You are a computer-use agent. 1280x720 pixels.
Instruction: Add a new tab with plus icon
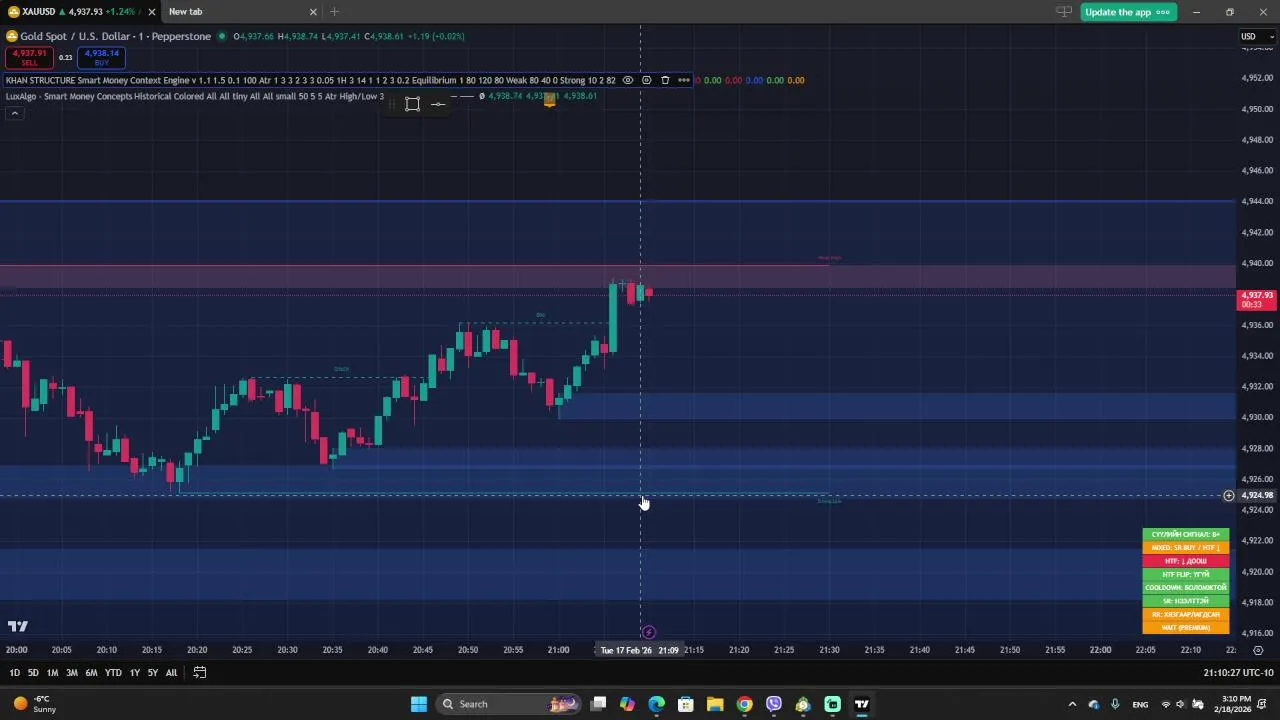tap(334, 12)
